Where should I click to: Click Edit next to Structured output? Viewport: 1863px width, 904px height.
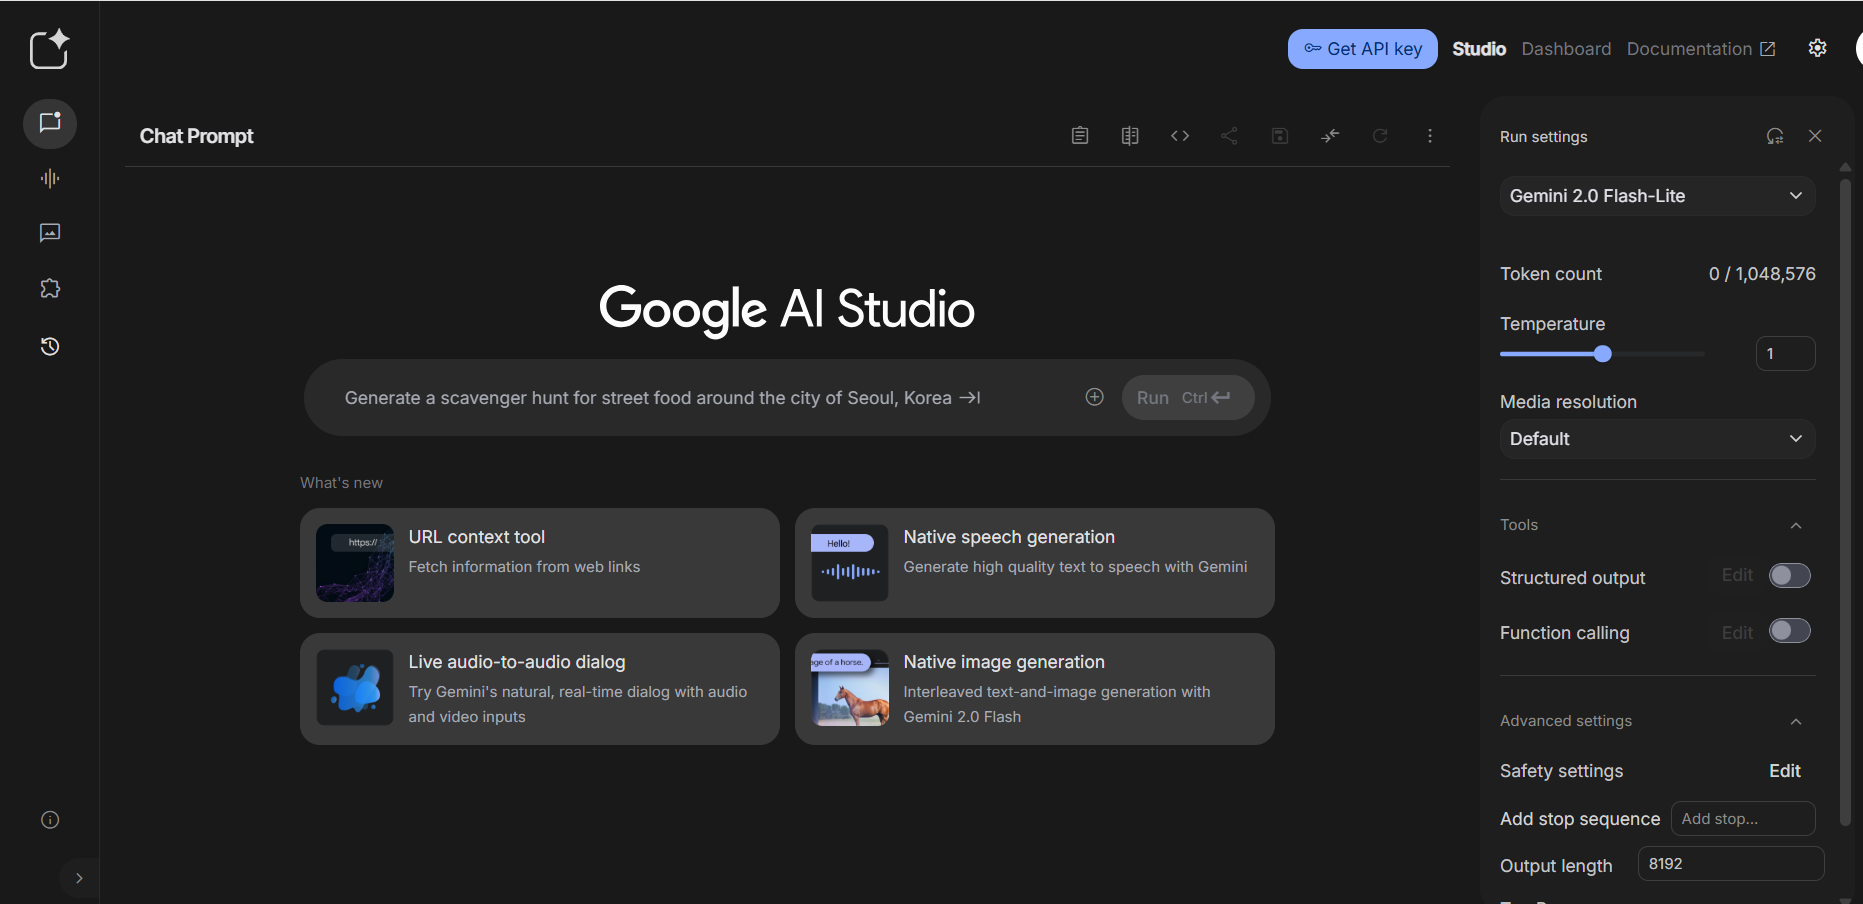(1737, 575)
